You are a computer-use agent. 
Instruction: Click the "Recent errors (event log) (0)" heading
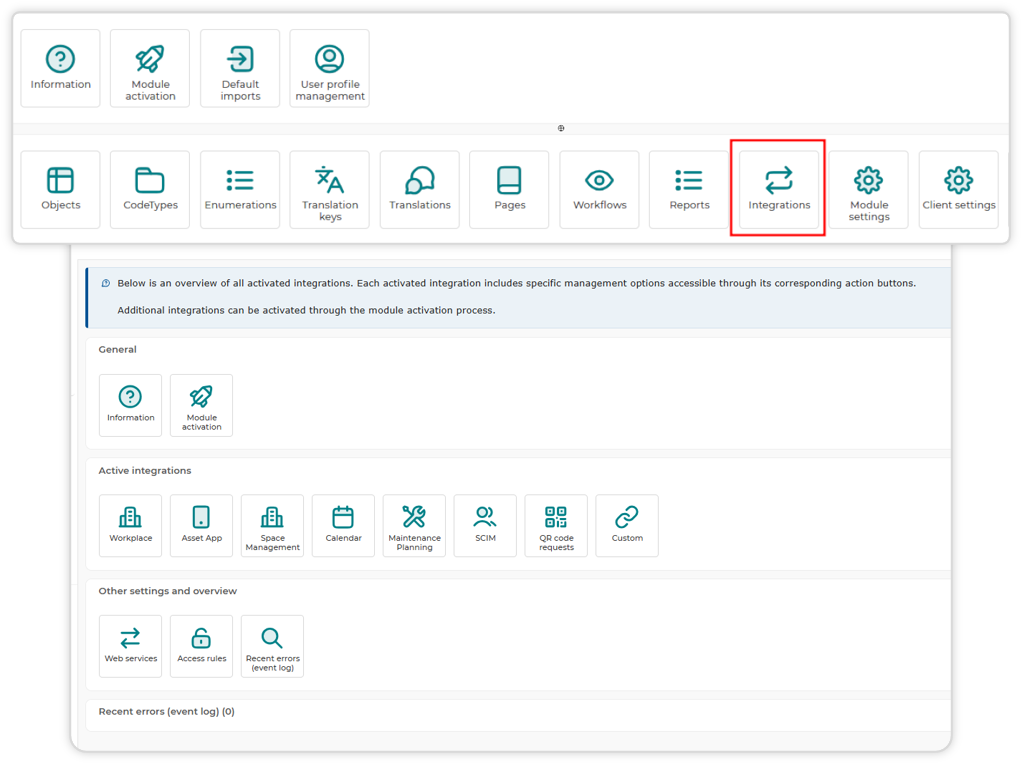coord(166,711)
